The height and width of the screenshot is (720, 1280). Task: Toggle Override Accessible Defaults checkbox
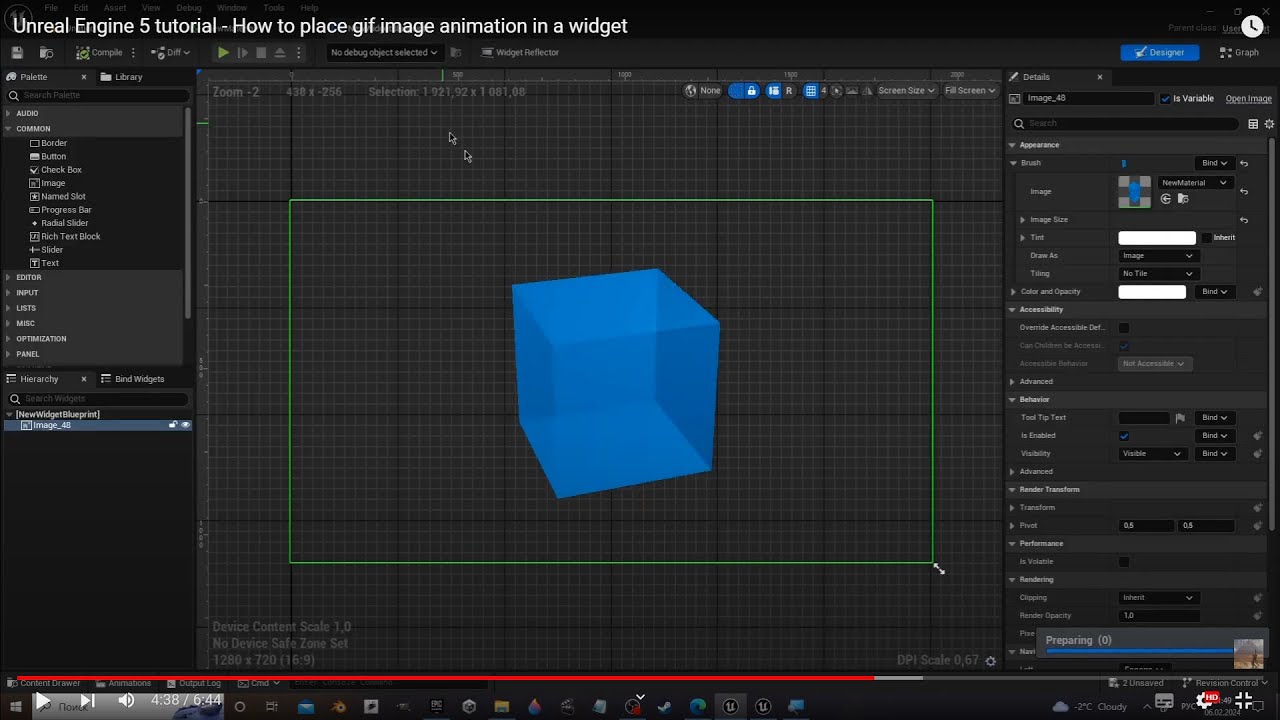pos(1124,328)
